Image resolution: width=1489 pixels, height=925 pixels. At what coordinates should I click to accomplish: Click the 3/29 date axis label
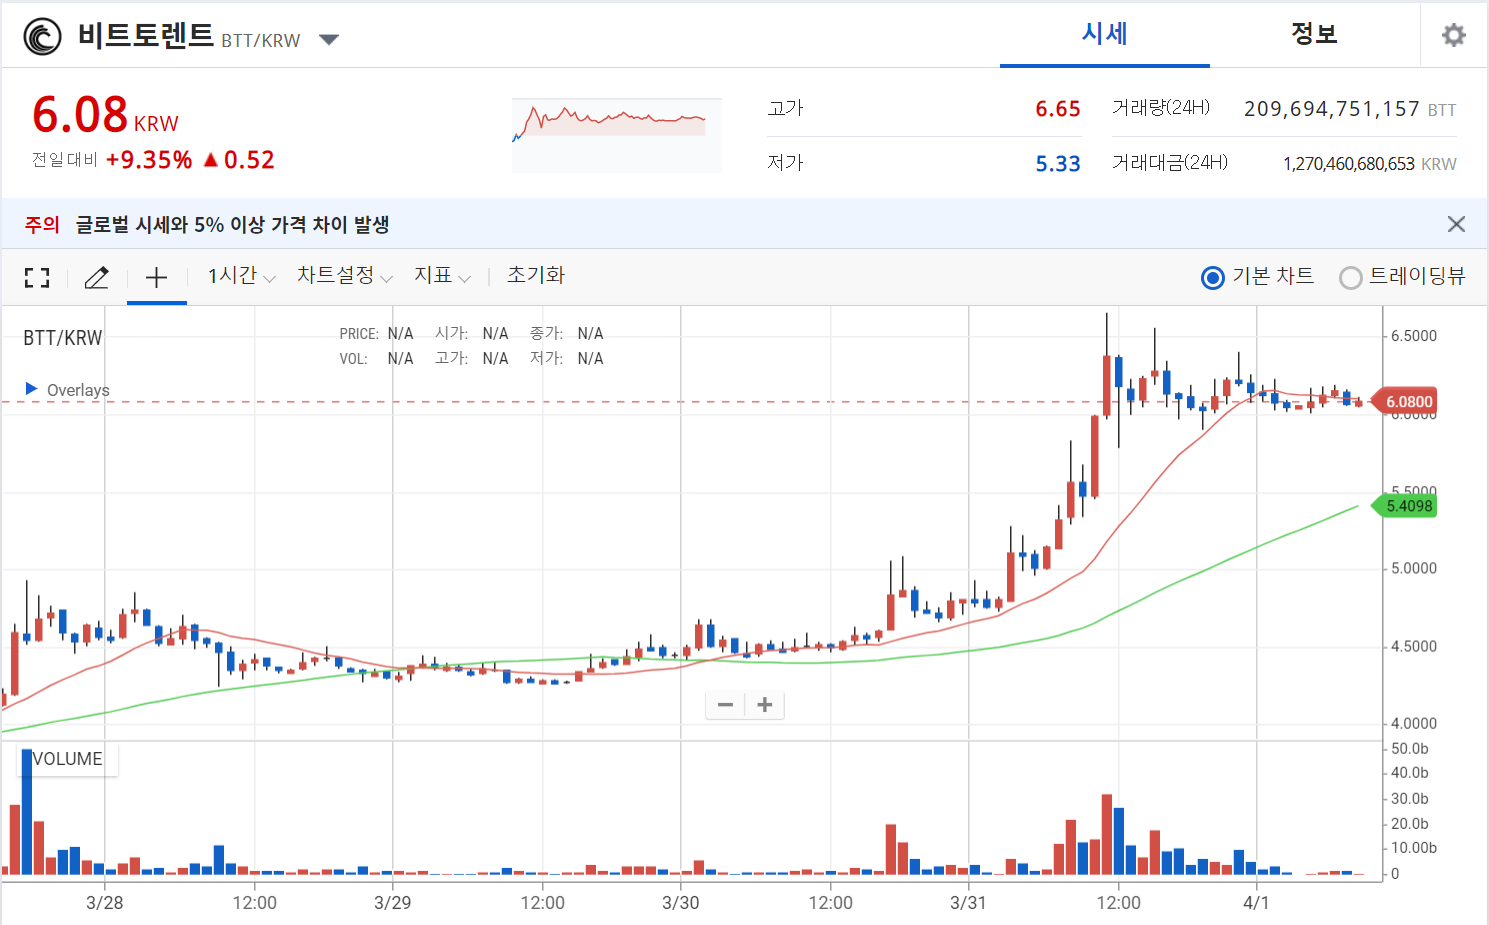392,903
